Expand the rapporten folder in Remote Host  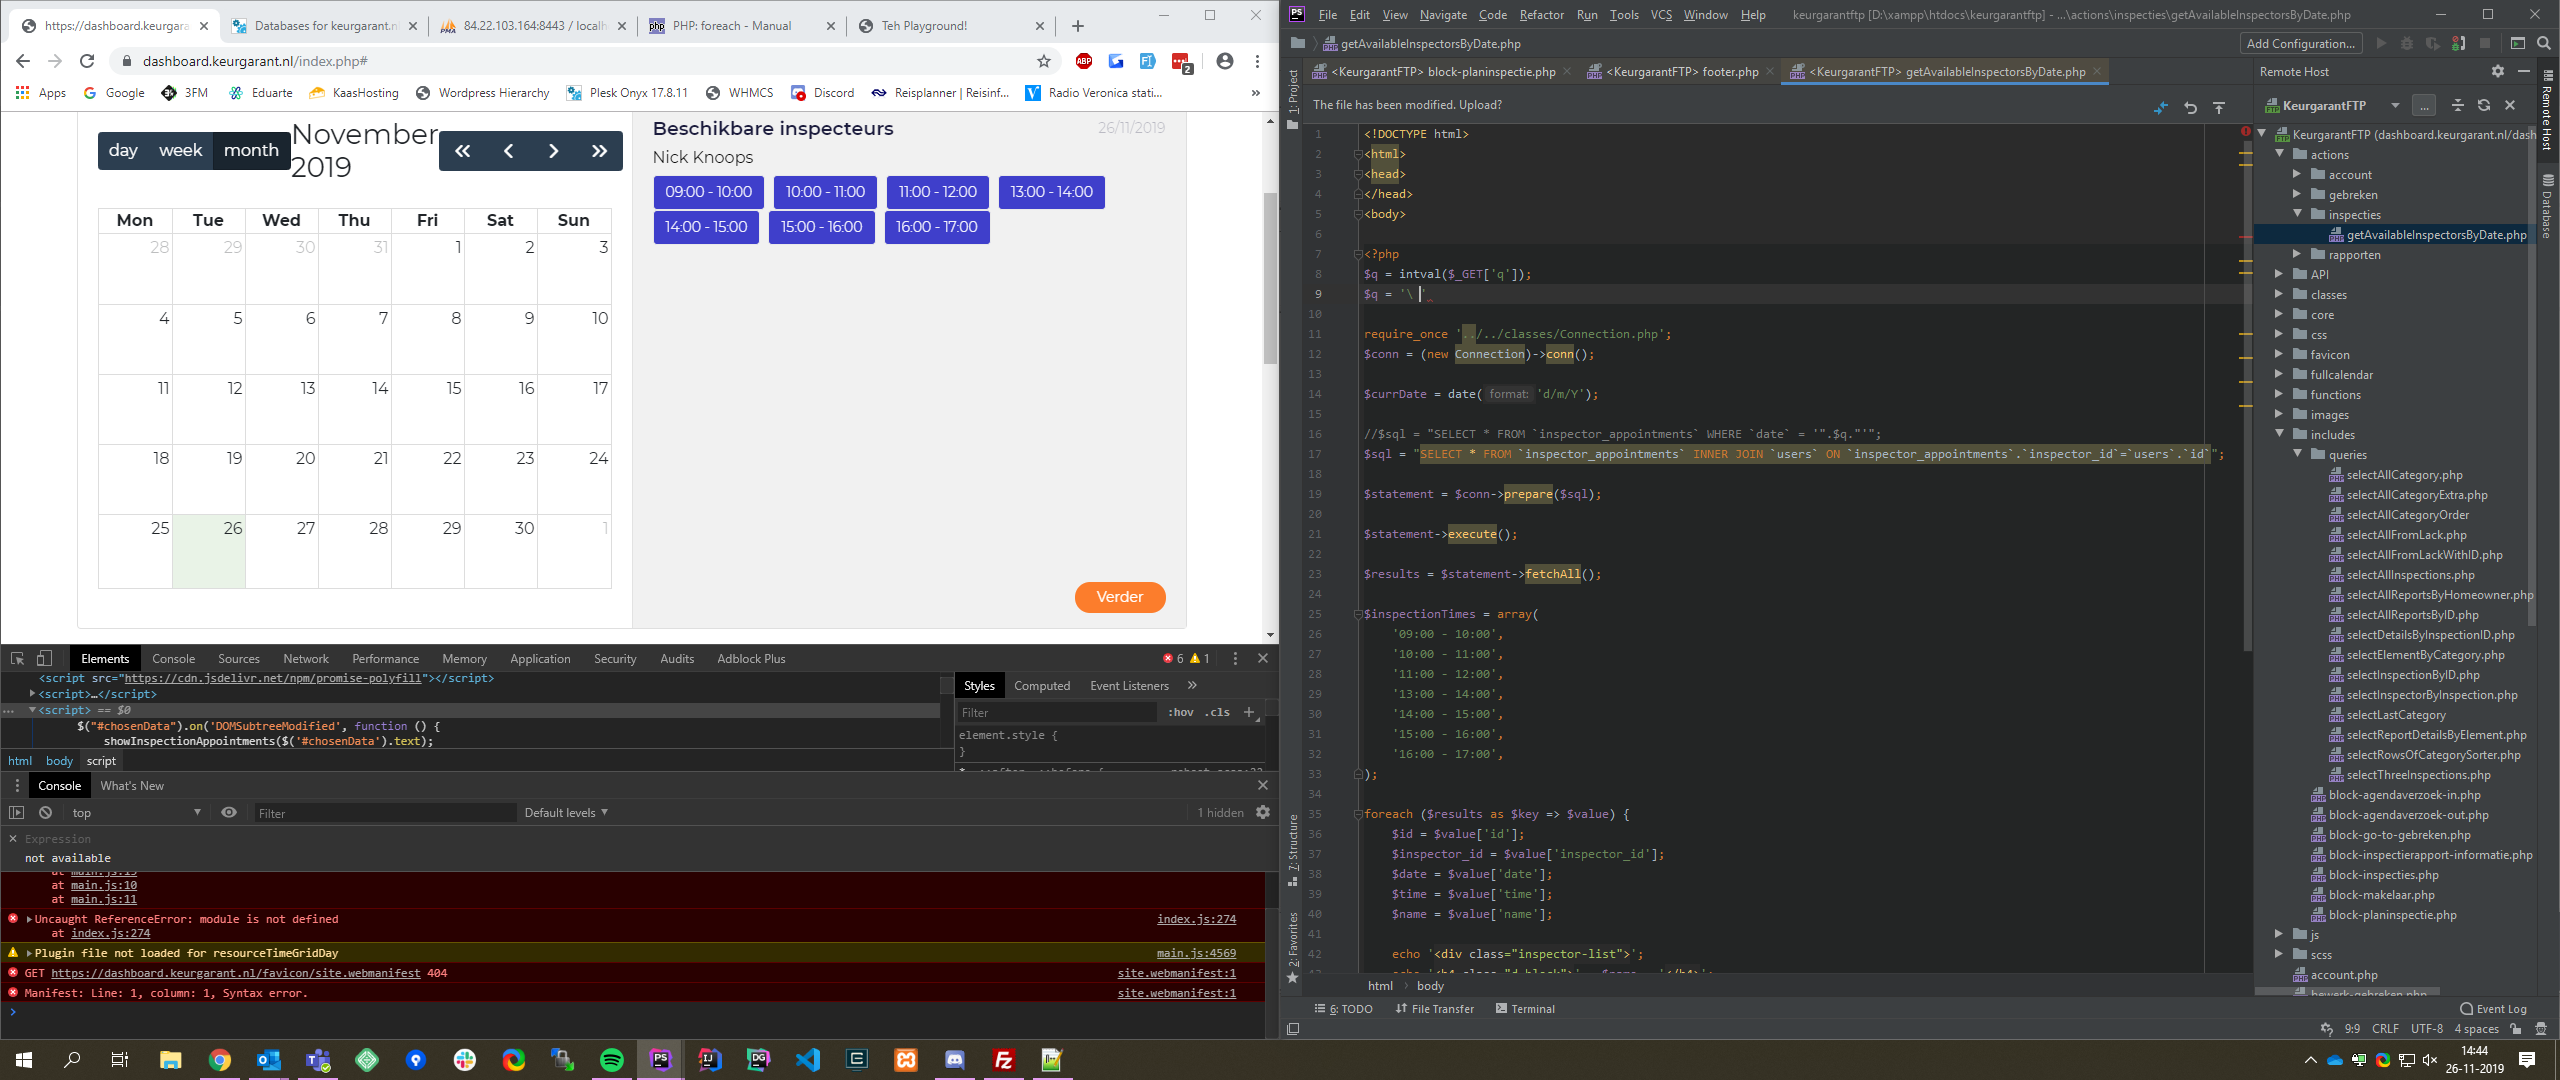click(x=2297, y=254)
